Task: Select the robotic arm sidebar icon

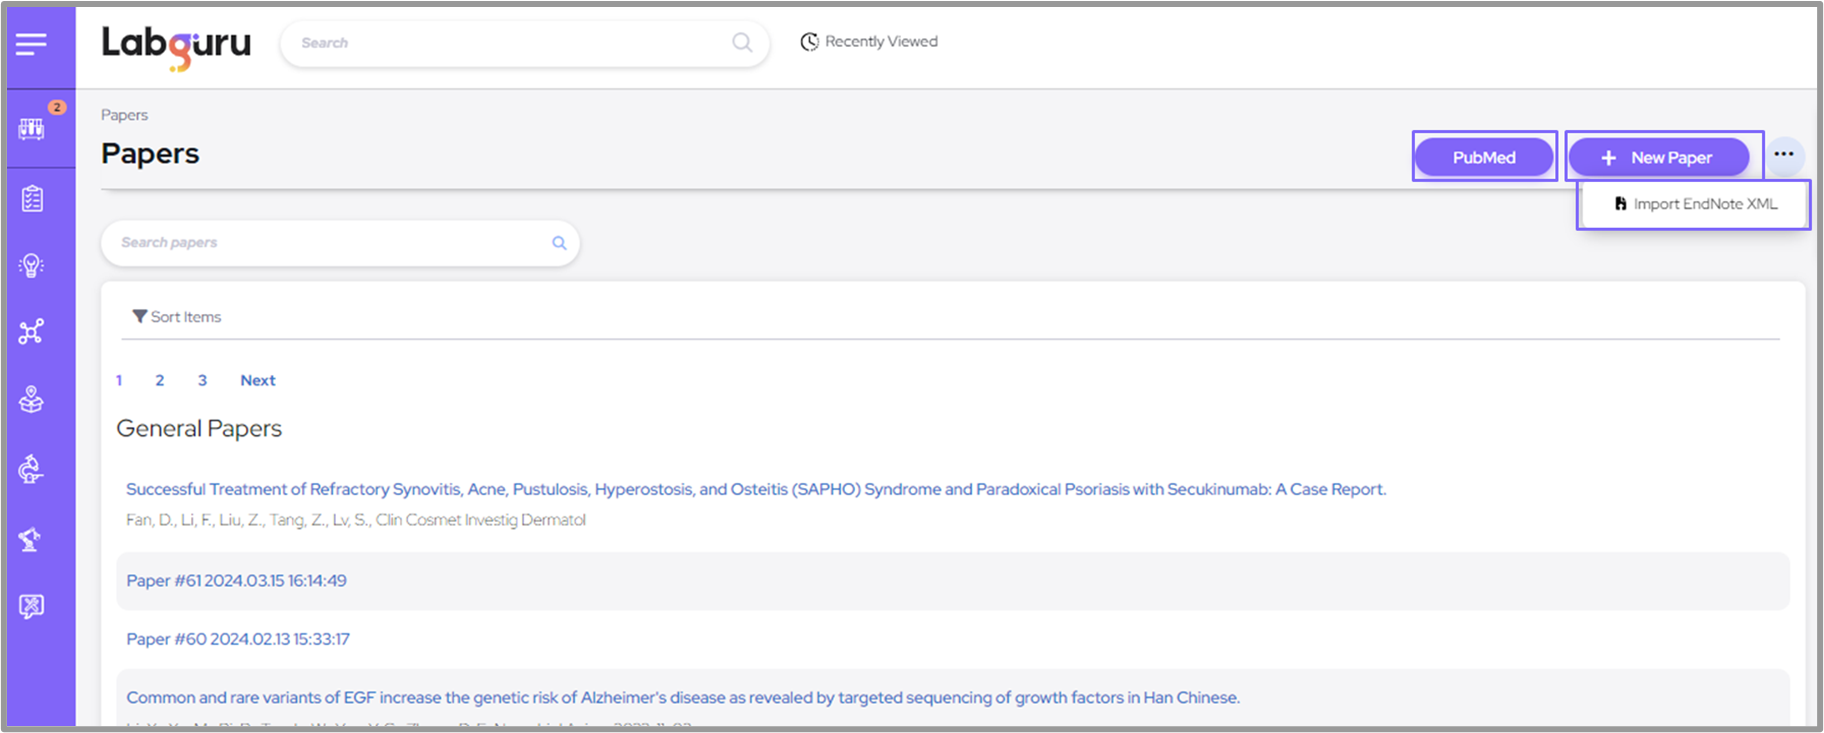Action: [x=32, y=539]
